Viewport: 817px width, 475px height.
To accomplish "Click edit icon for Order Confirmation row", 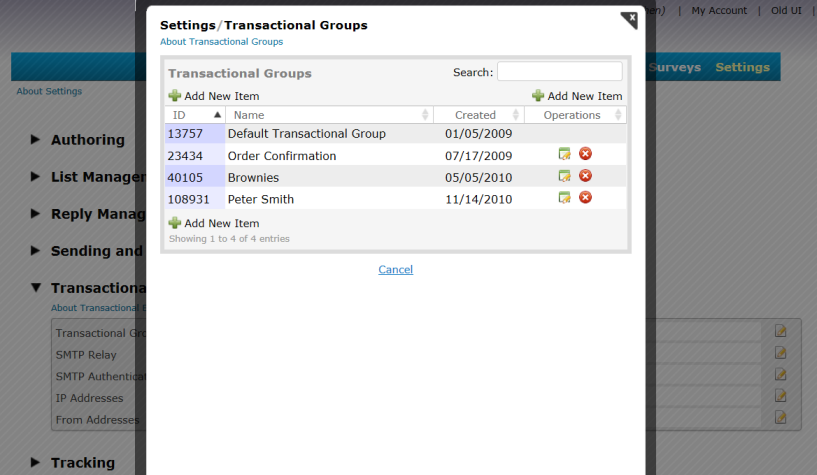I will pyautogui.click(x=565, y=154).
